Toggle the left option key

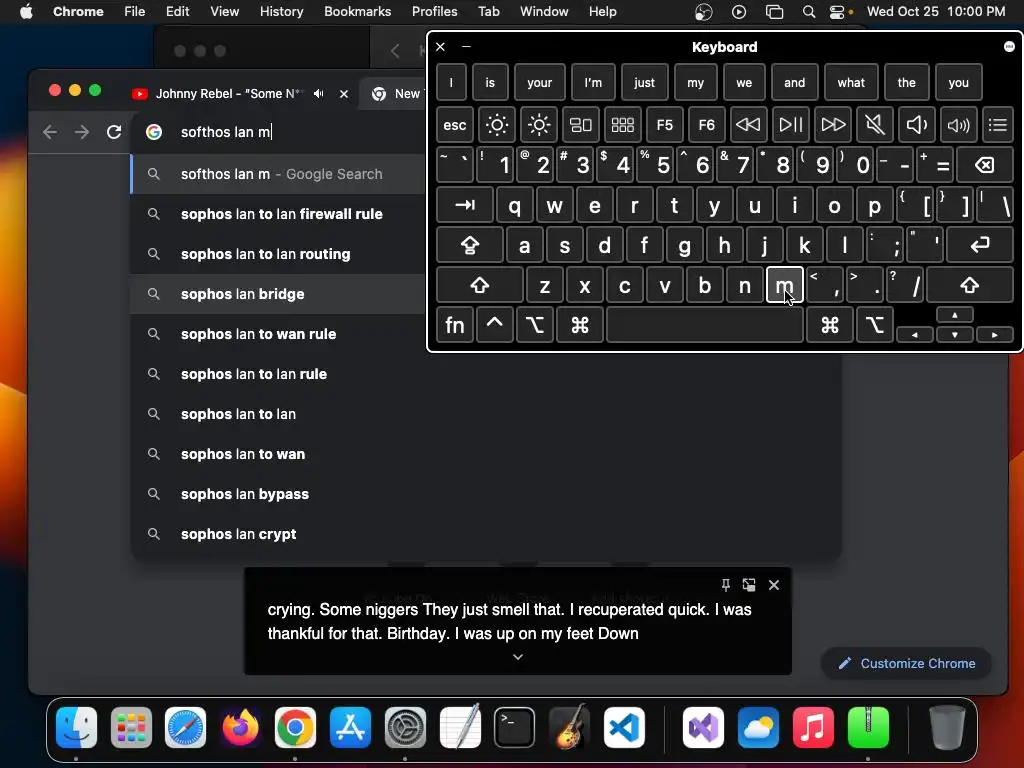point(534,325)
